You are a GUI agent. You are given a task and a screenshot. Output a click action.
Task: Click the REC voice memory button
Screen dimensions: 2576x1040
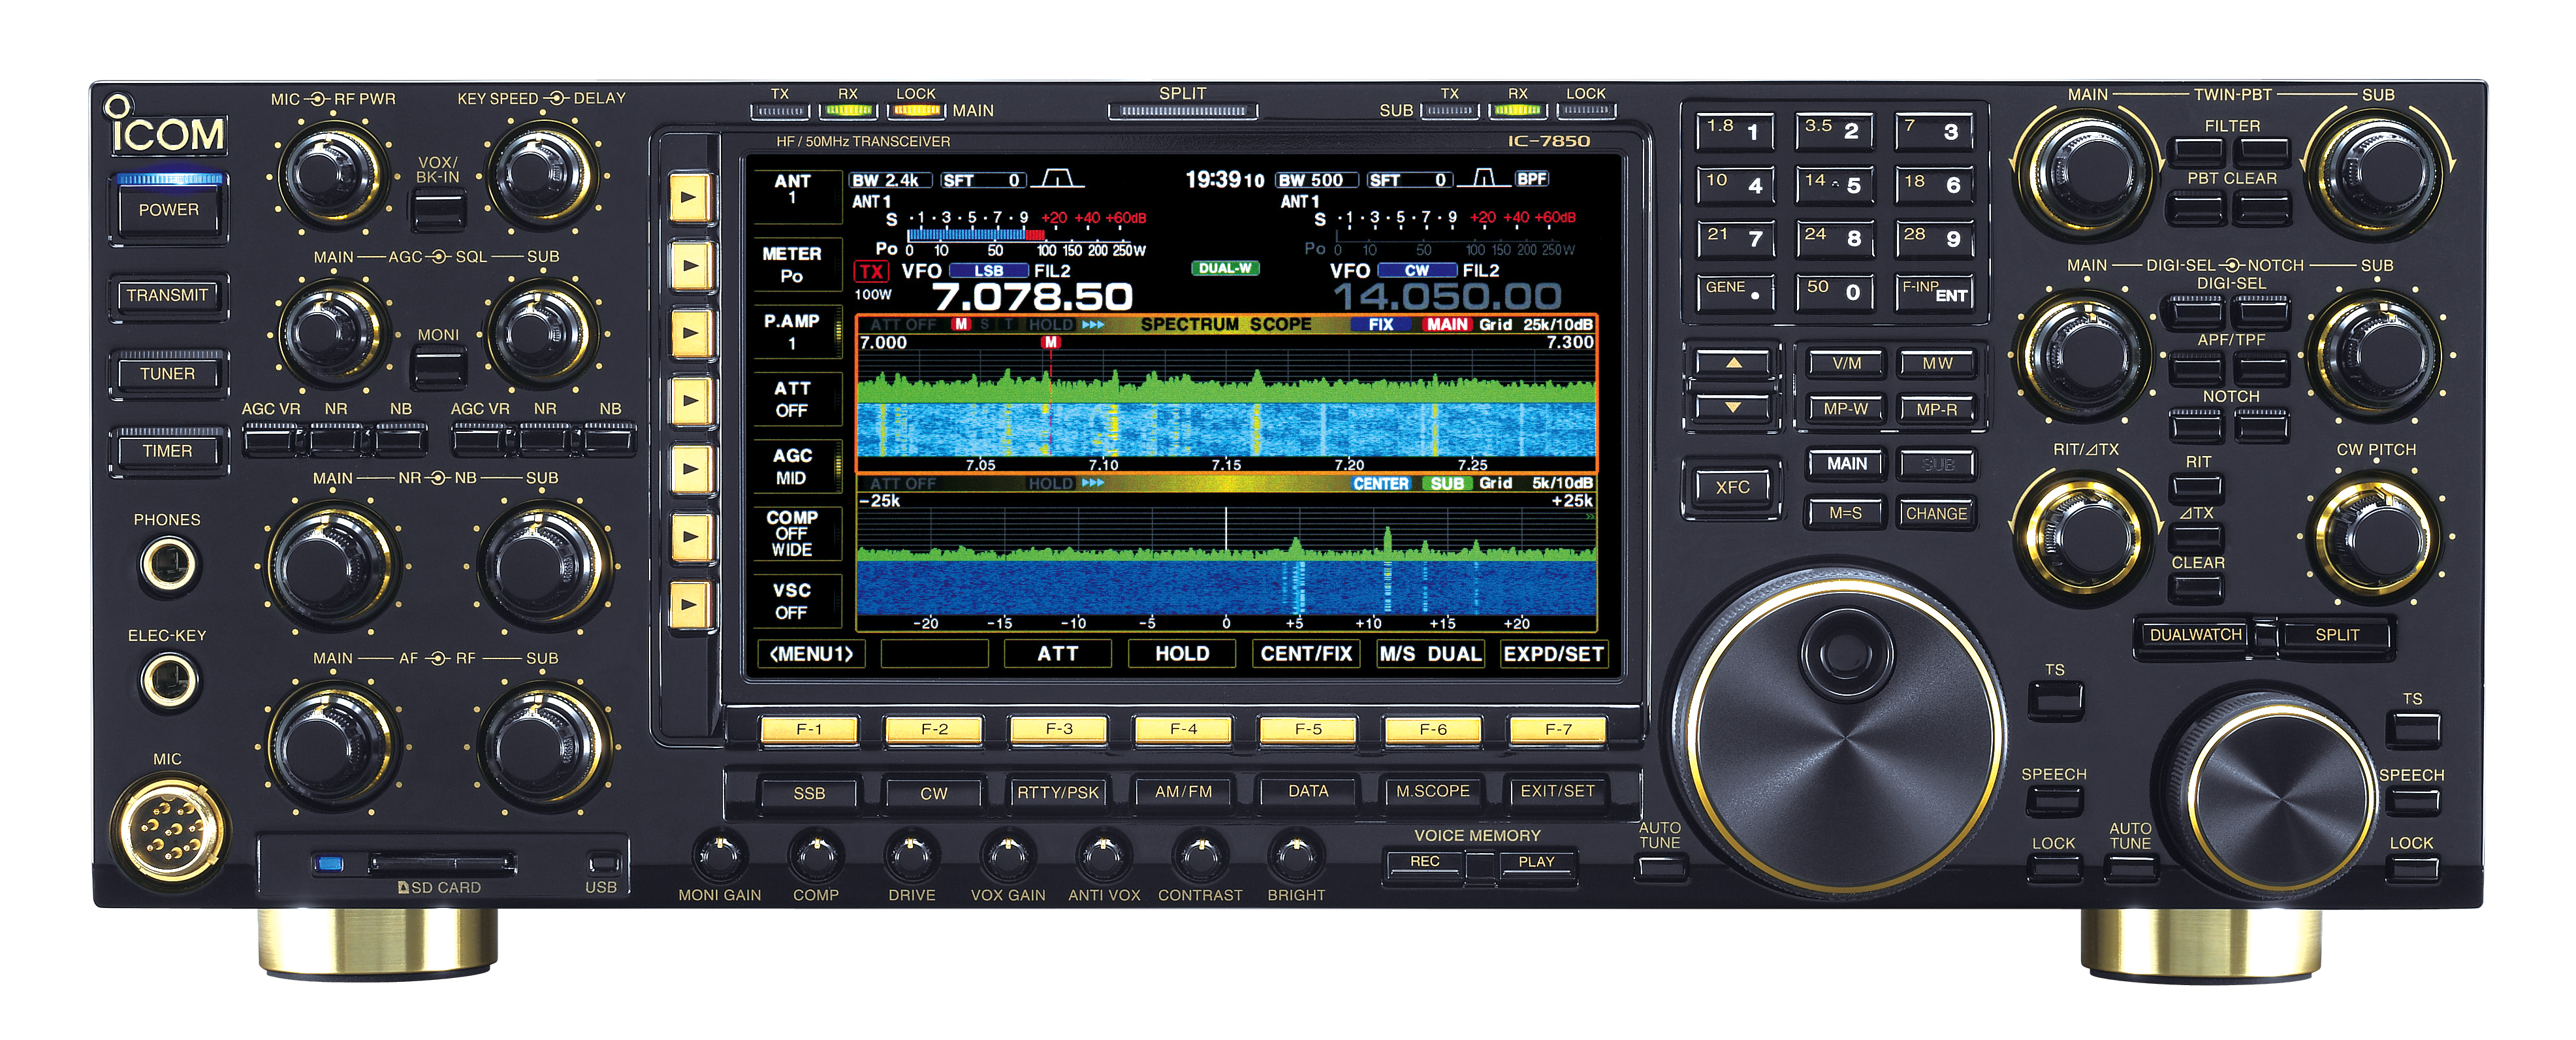tap(1425, 863)
